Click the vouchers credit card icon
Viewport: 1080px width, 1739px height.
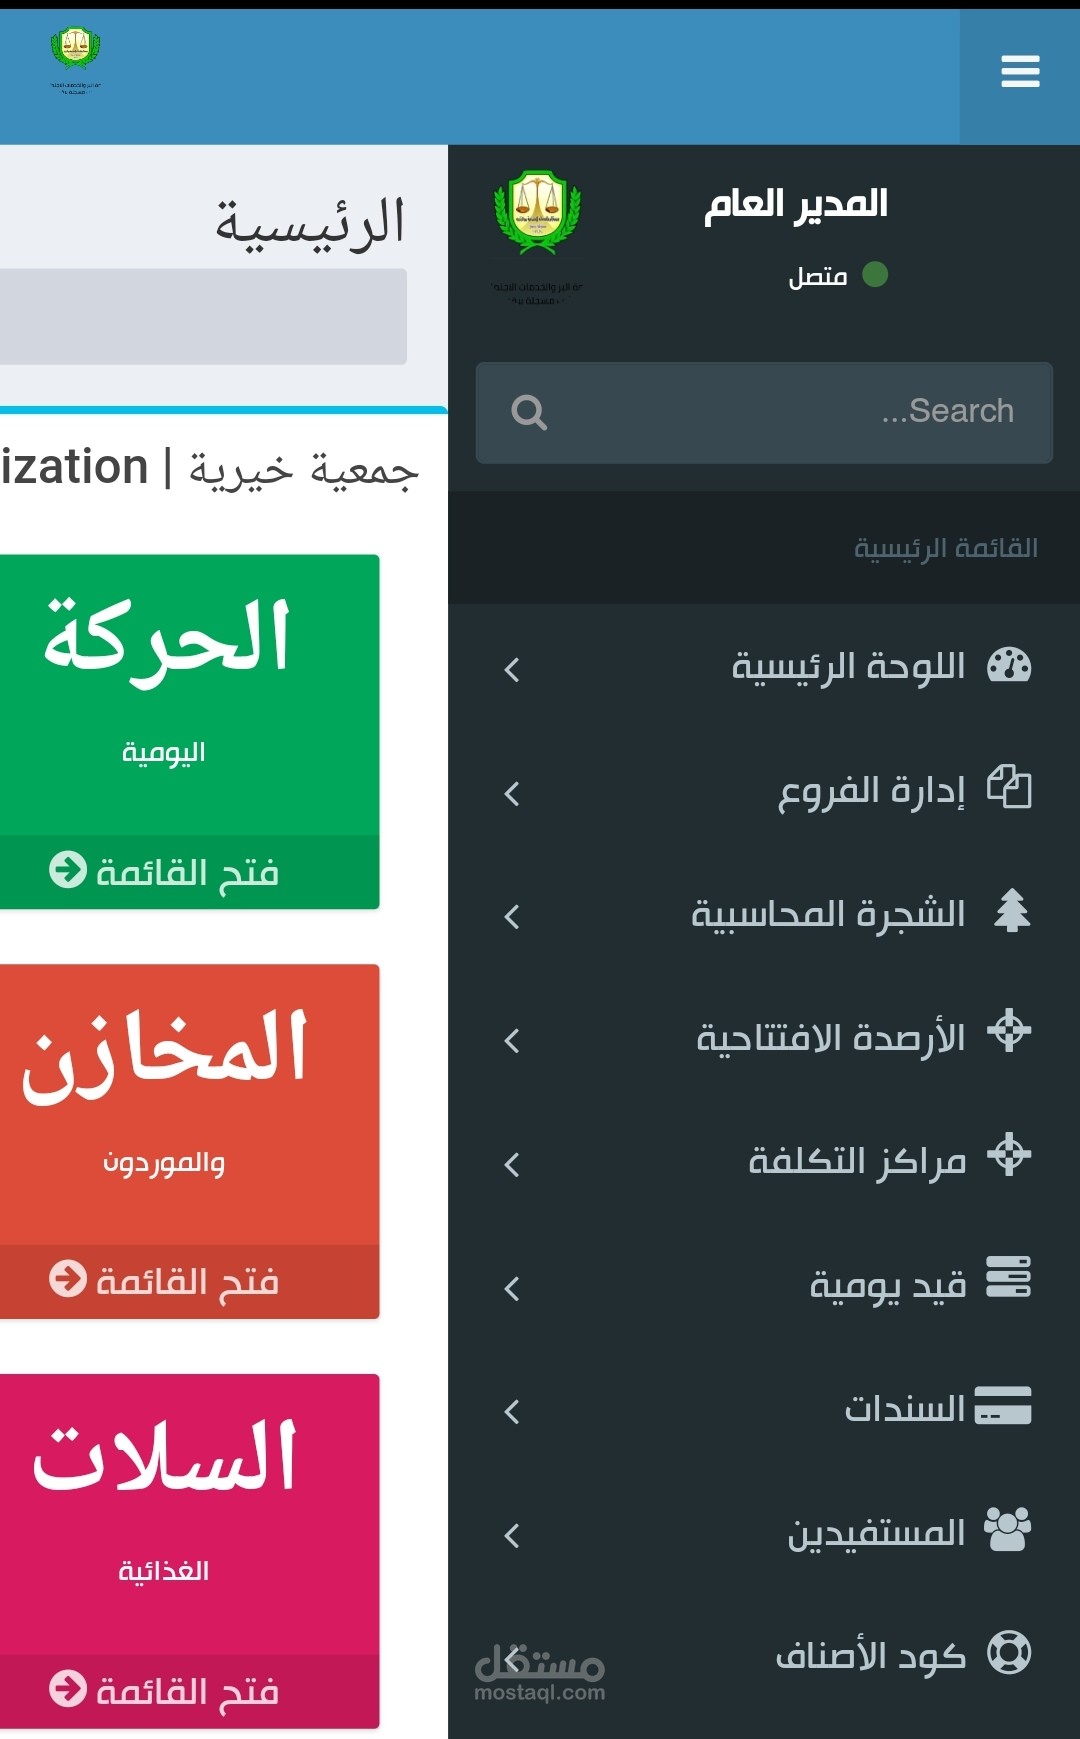[1003, 1405]
